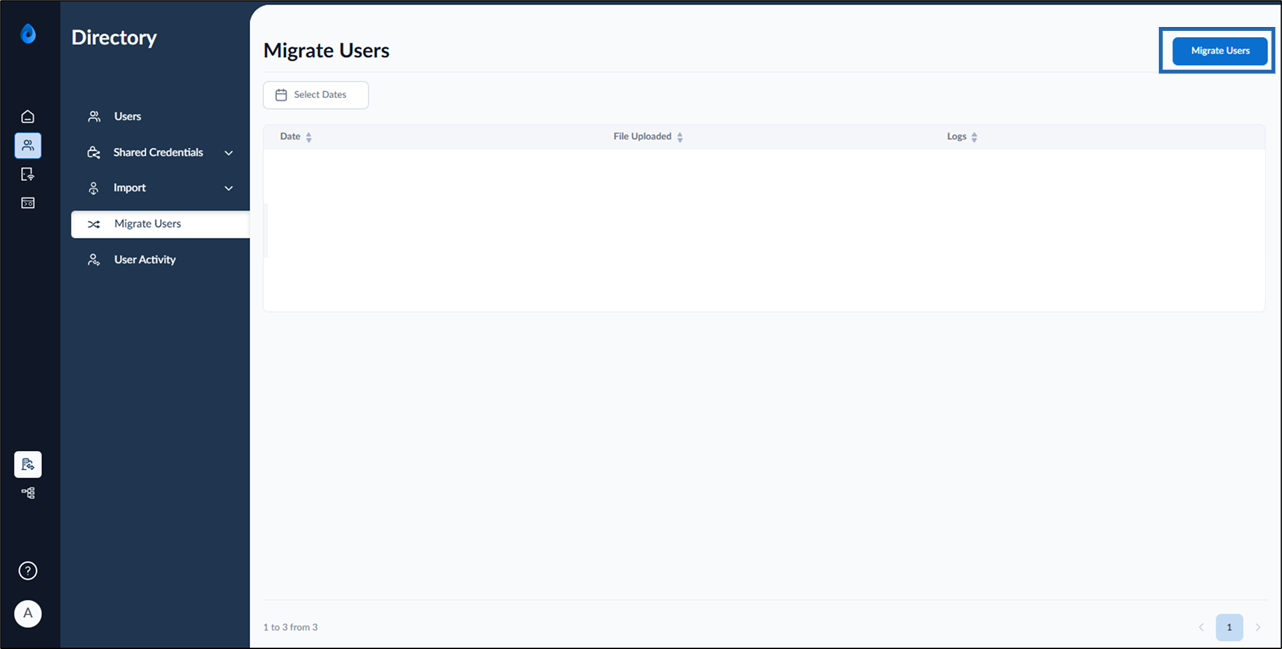Viewport: 1282px width, 649px height.
Task: Expand the Import chevron
Action: click(229, 188)
